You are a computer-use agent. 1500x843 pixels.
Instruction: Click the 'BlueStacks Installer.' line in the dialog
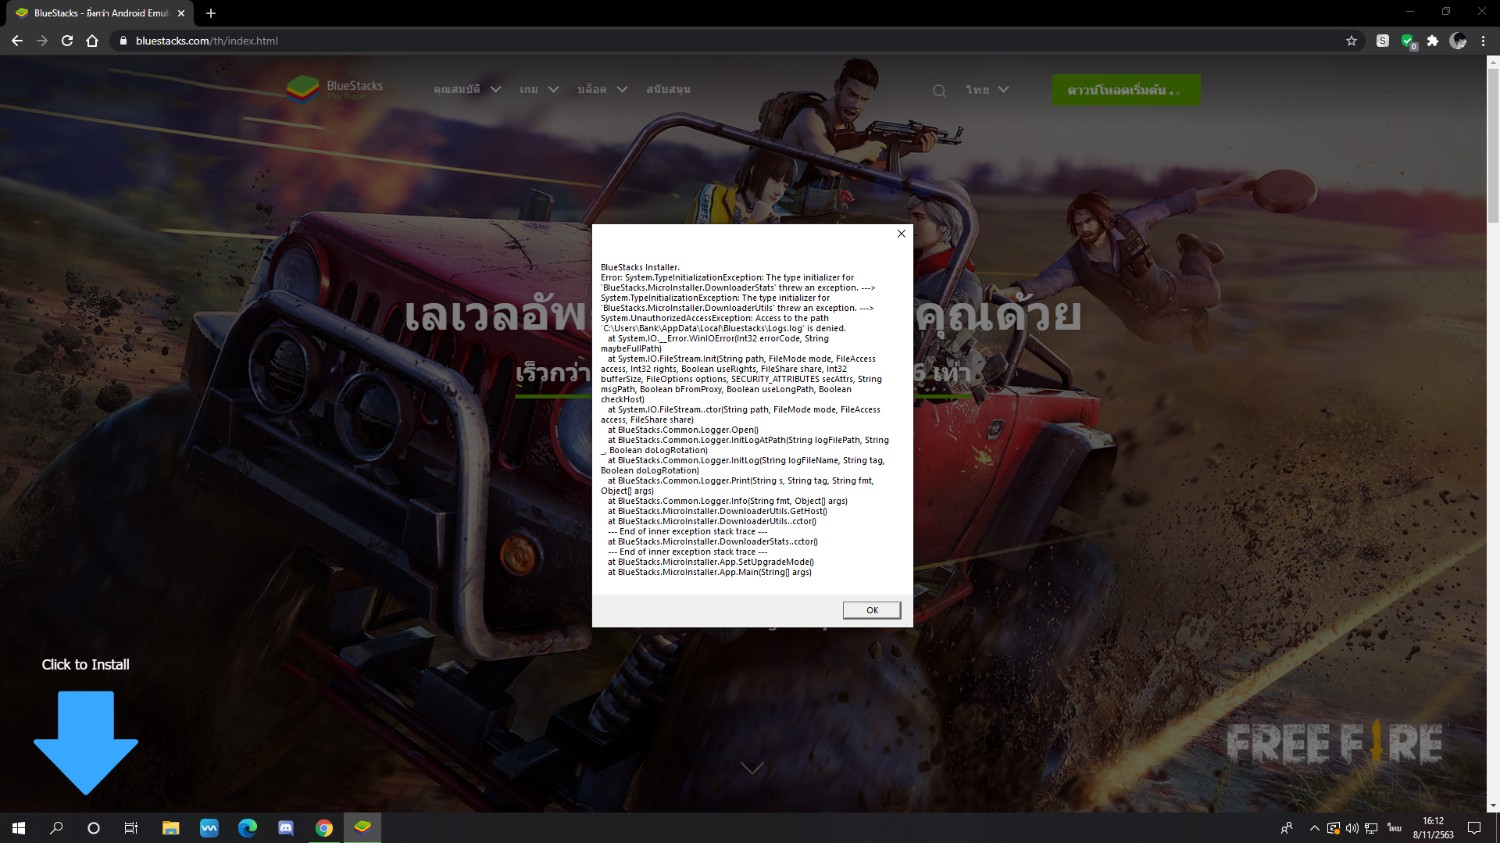click(640, 268)
